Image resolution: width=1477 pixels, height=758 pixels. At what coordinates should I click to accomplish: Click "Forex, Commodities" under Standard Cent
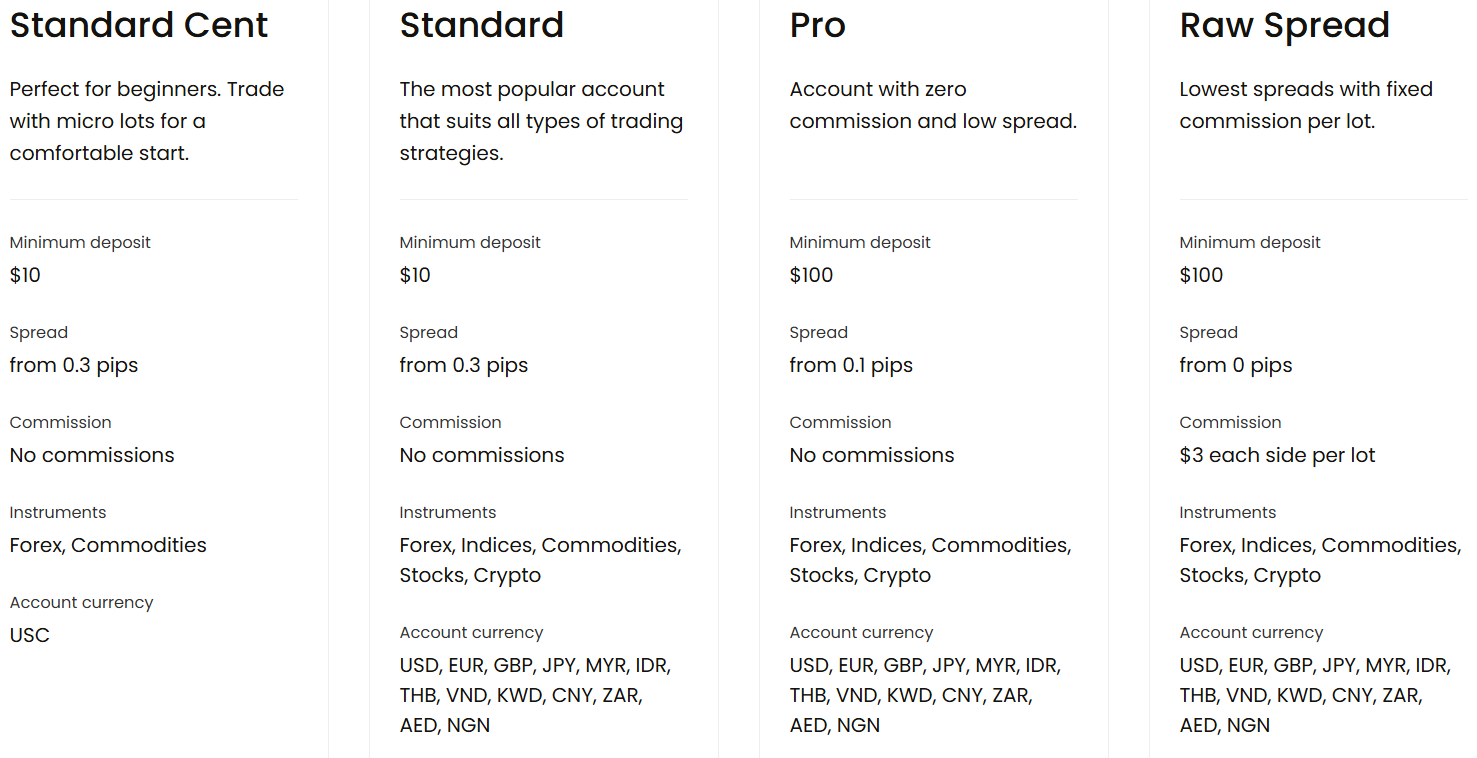coord(108,545)
